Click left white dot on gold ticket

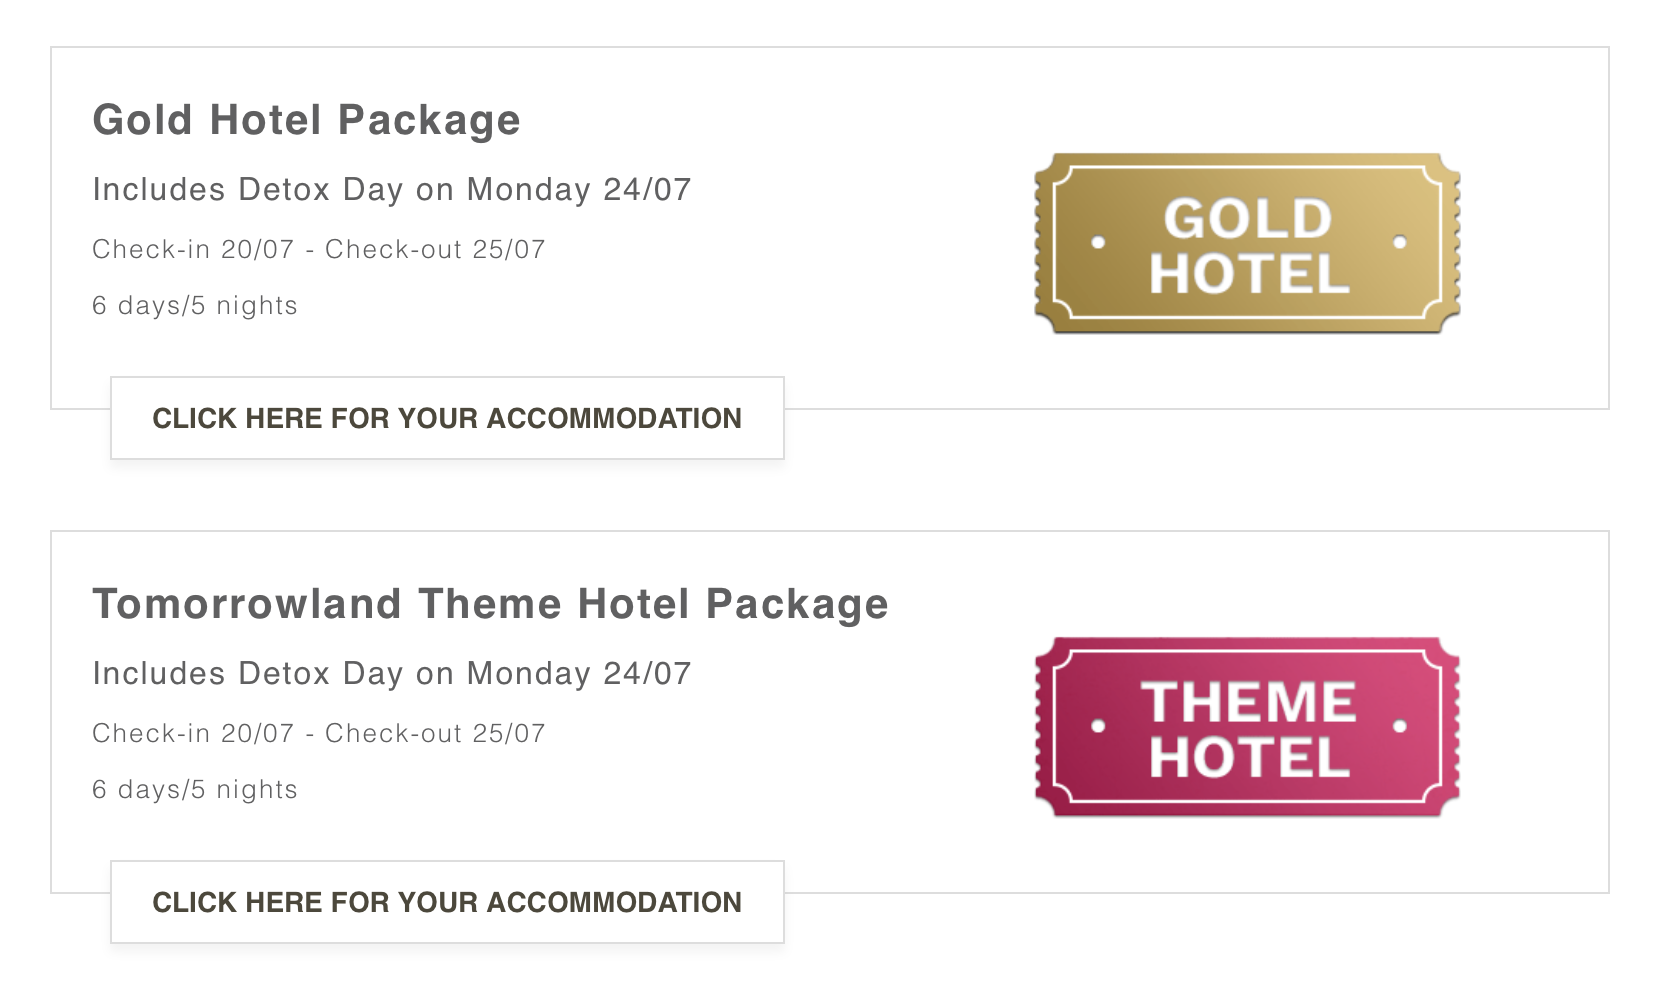coord(1097,242)
